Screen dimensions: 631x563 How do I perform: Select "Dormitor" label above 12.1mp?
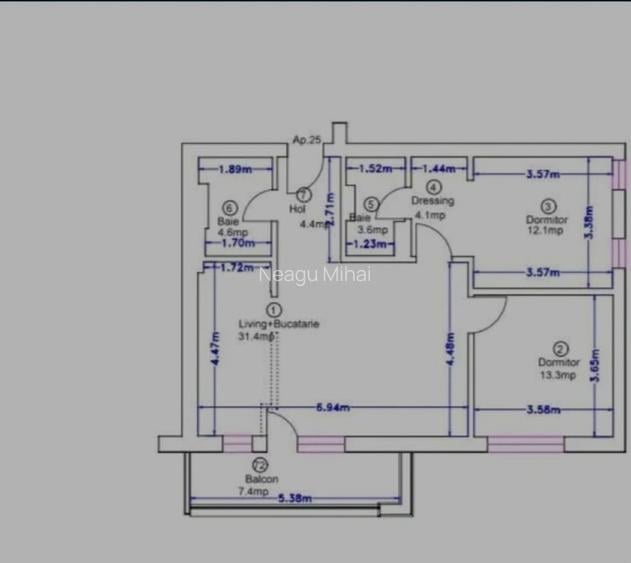(546, 220)
